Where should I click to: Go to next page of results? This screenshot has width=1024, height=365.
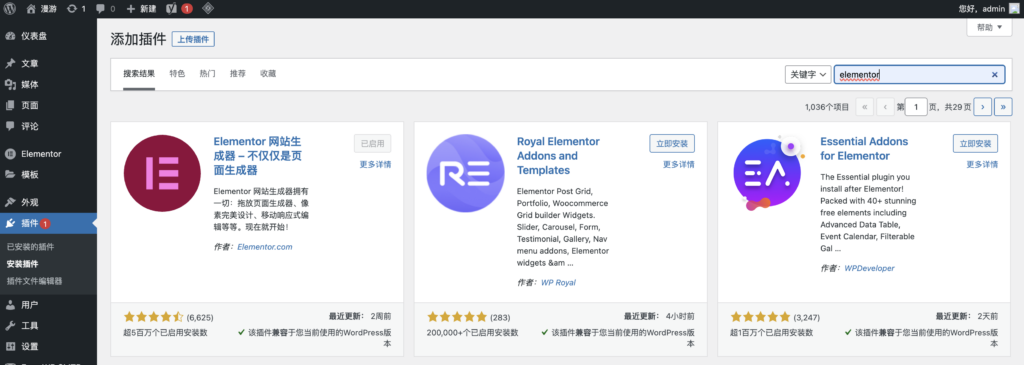[983, 106]
